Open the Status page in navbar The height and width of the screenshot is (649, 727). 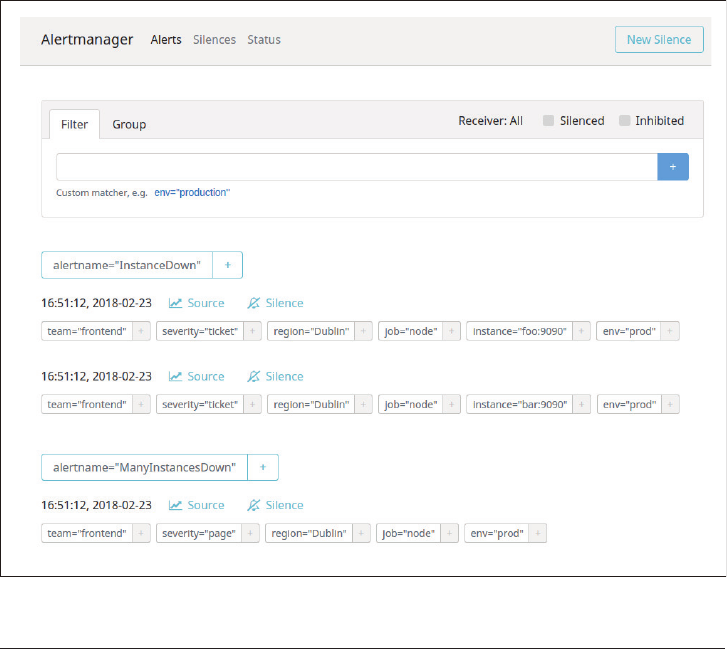point(264,40)
